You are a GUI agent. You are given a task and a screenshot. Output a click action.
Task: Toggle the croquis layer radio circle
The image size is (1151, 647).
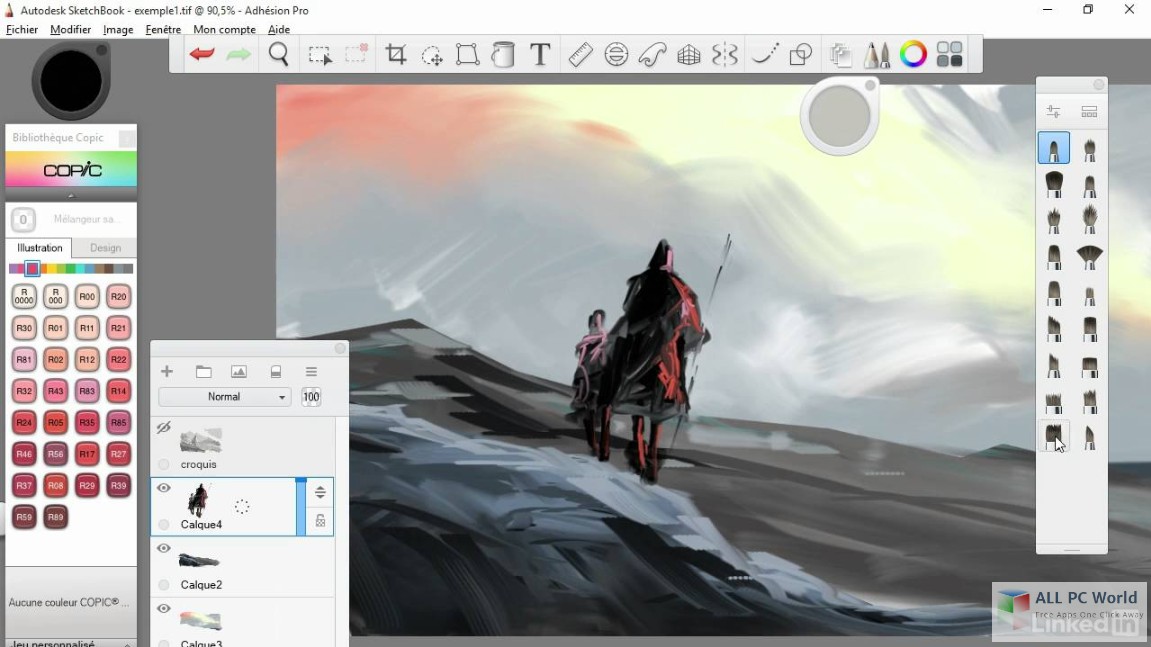[x=164, y=464]
